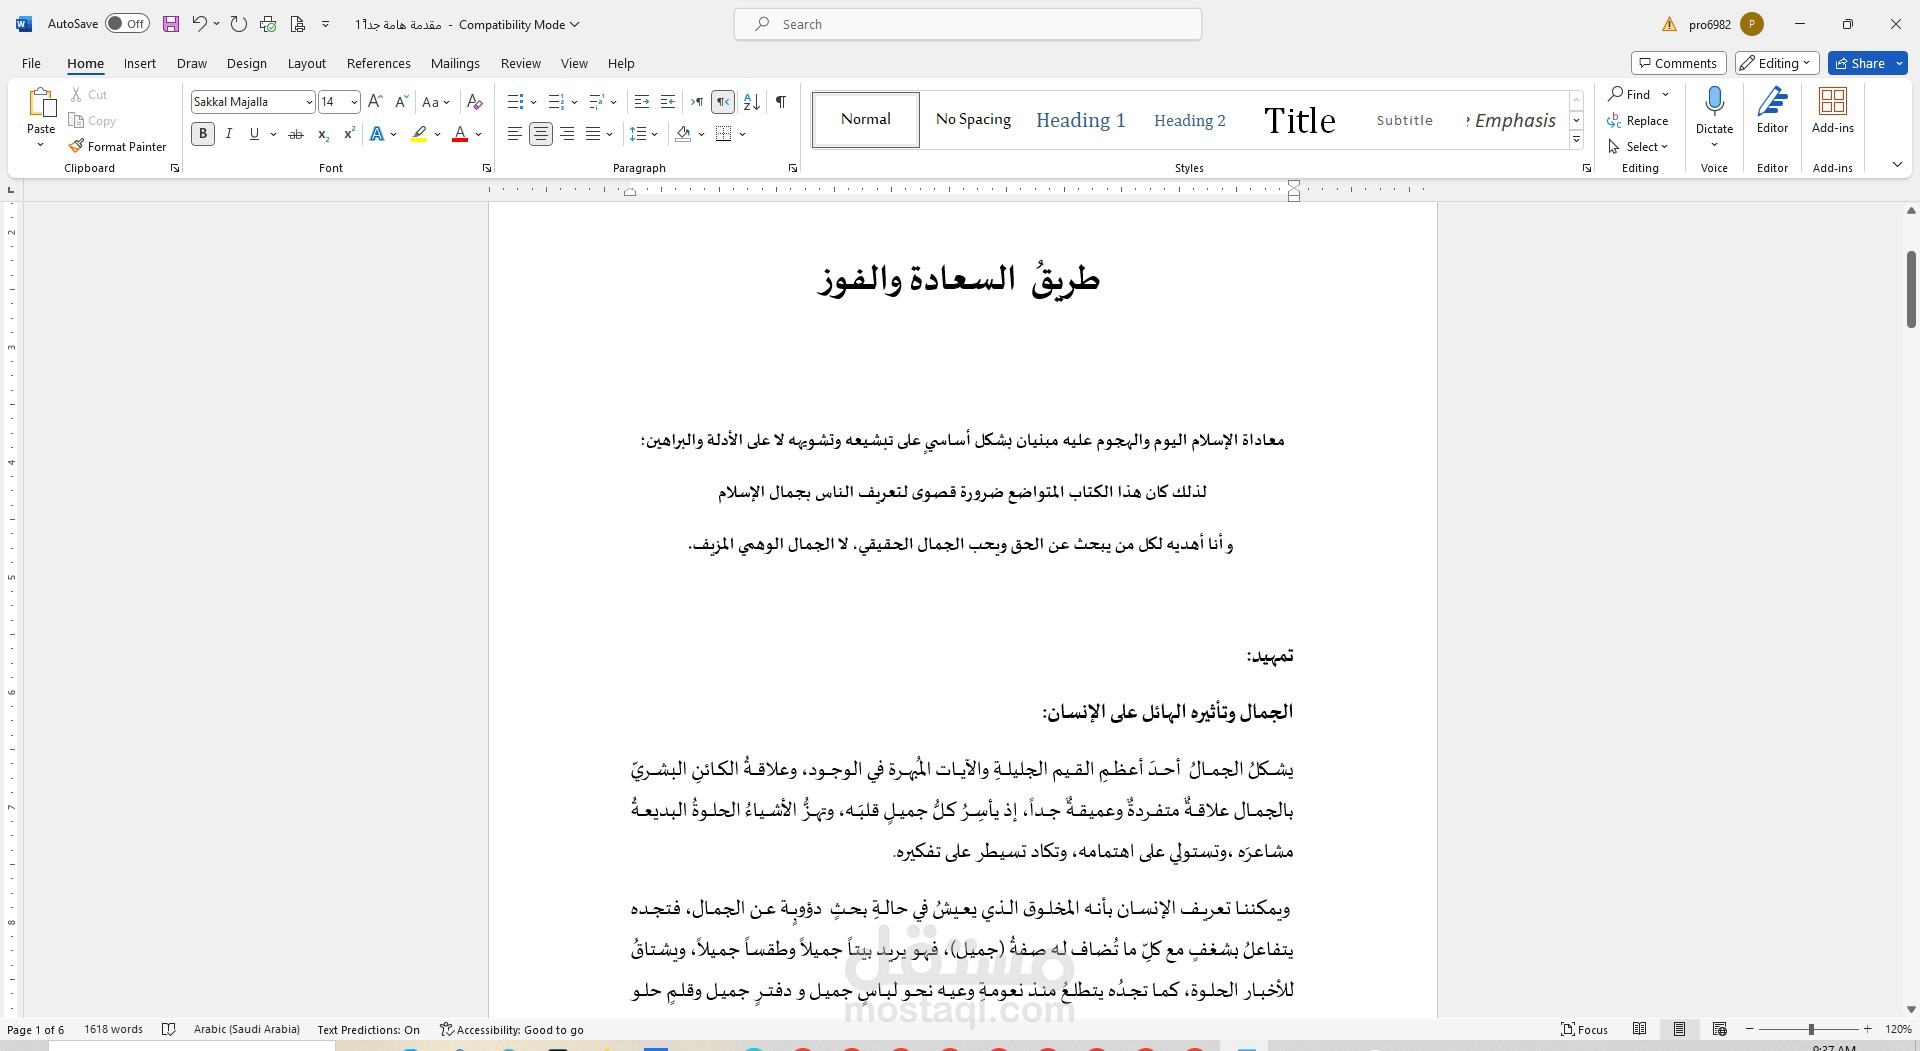Click the Share button
The height and width of the screenshot is (1051, 1920).
(x=1858, y=63)
